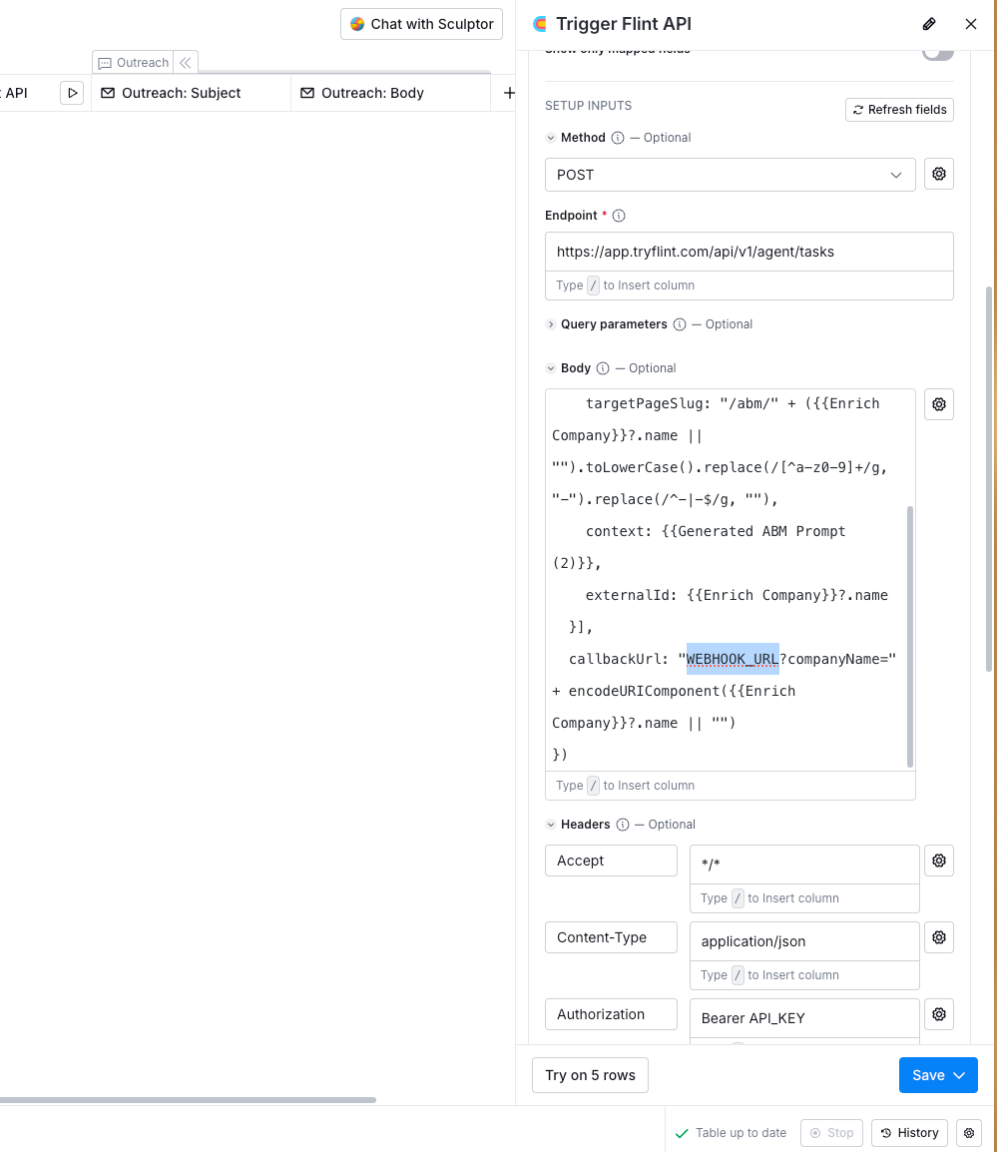The image size is (997, 1152).
Task: Click the envelope icon on Outreach: Subject column
Action: (x=107, y=92)
